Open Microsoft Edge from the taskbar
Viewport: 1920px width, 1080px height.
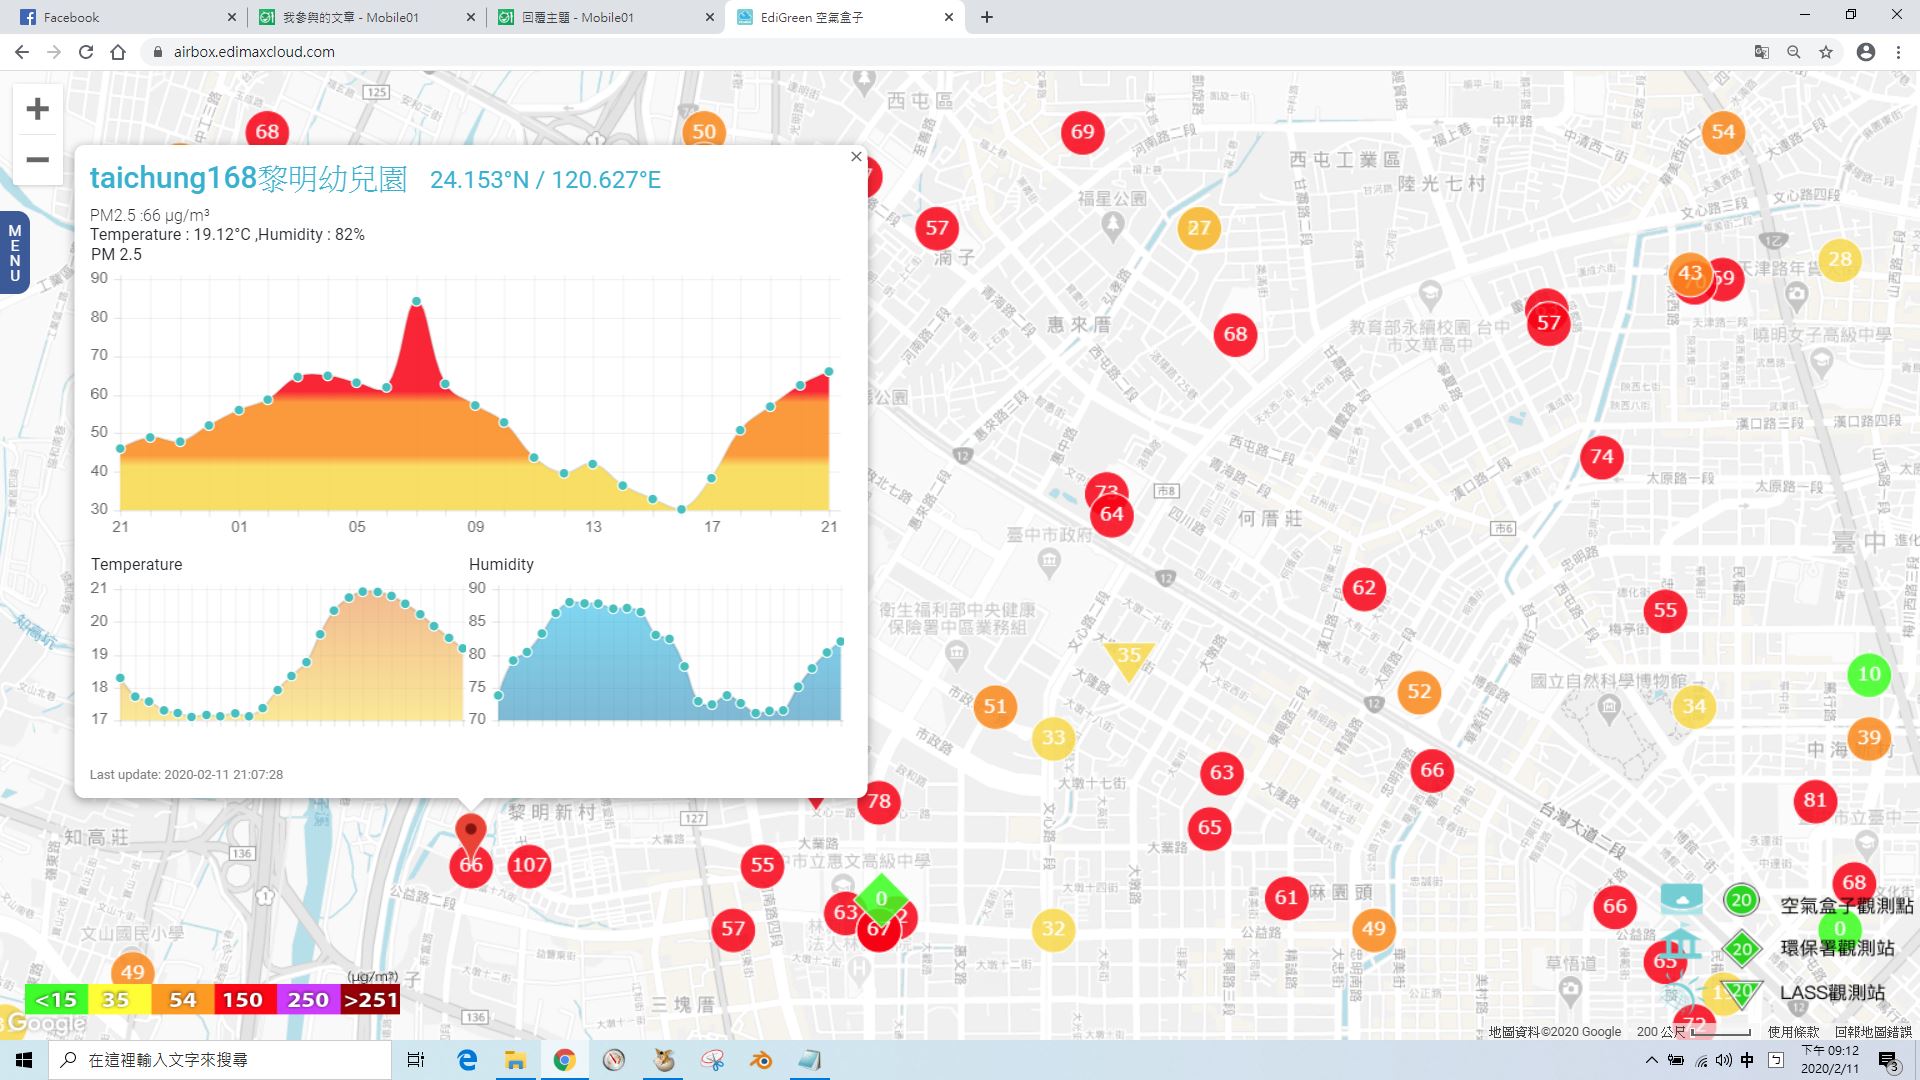(x=467, y=1060)
